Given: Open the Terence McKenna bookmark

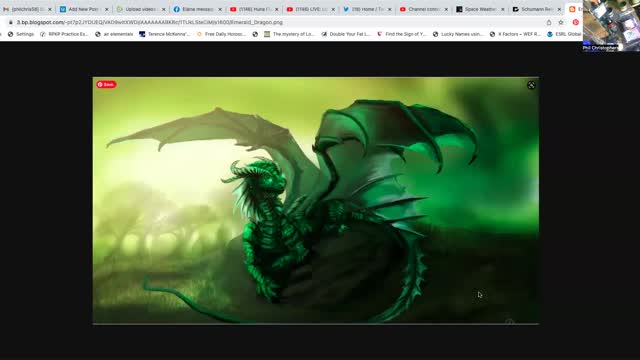Looking at the screenshot, I should point(164,34).
